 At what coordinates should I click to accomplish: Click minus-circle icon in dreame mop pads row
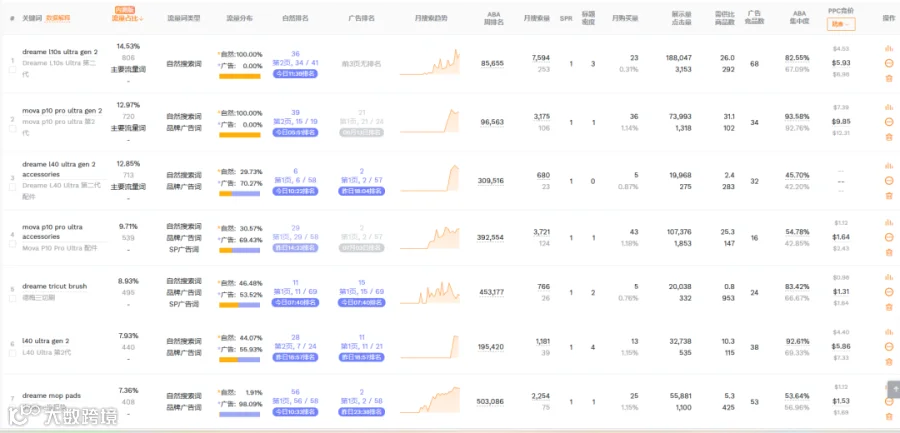[x=889, y=401]
